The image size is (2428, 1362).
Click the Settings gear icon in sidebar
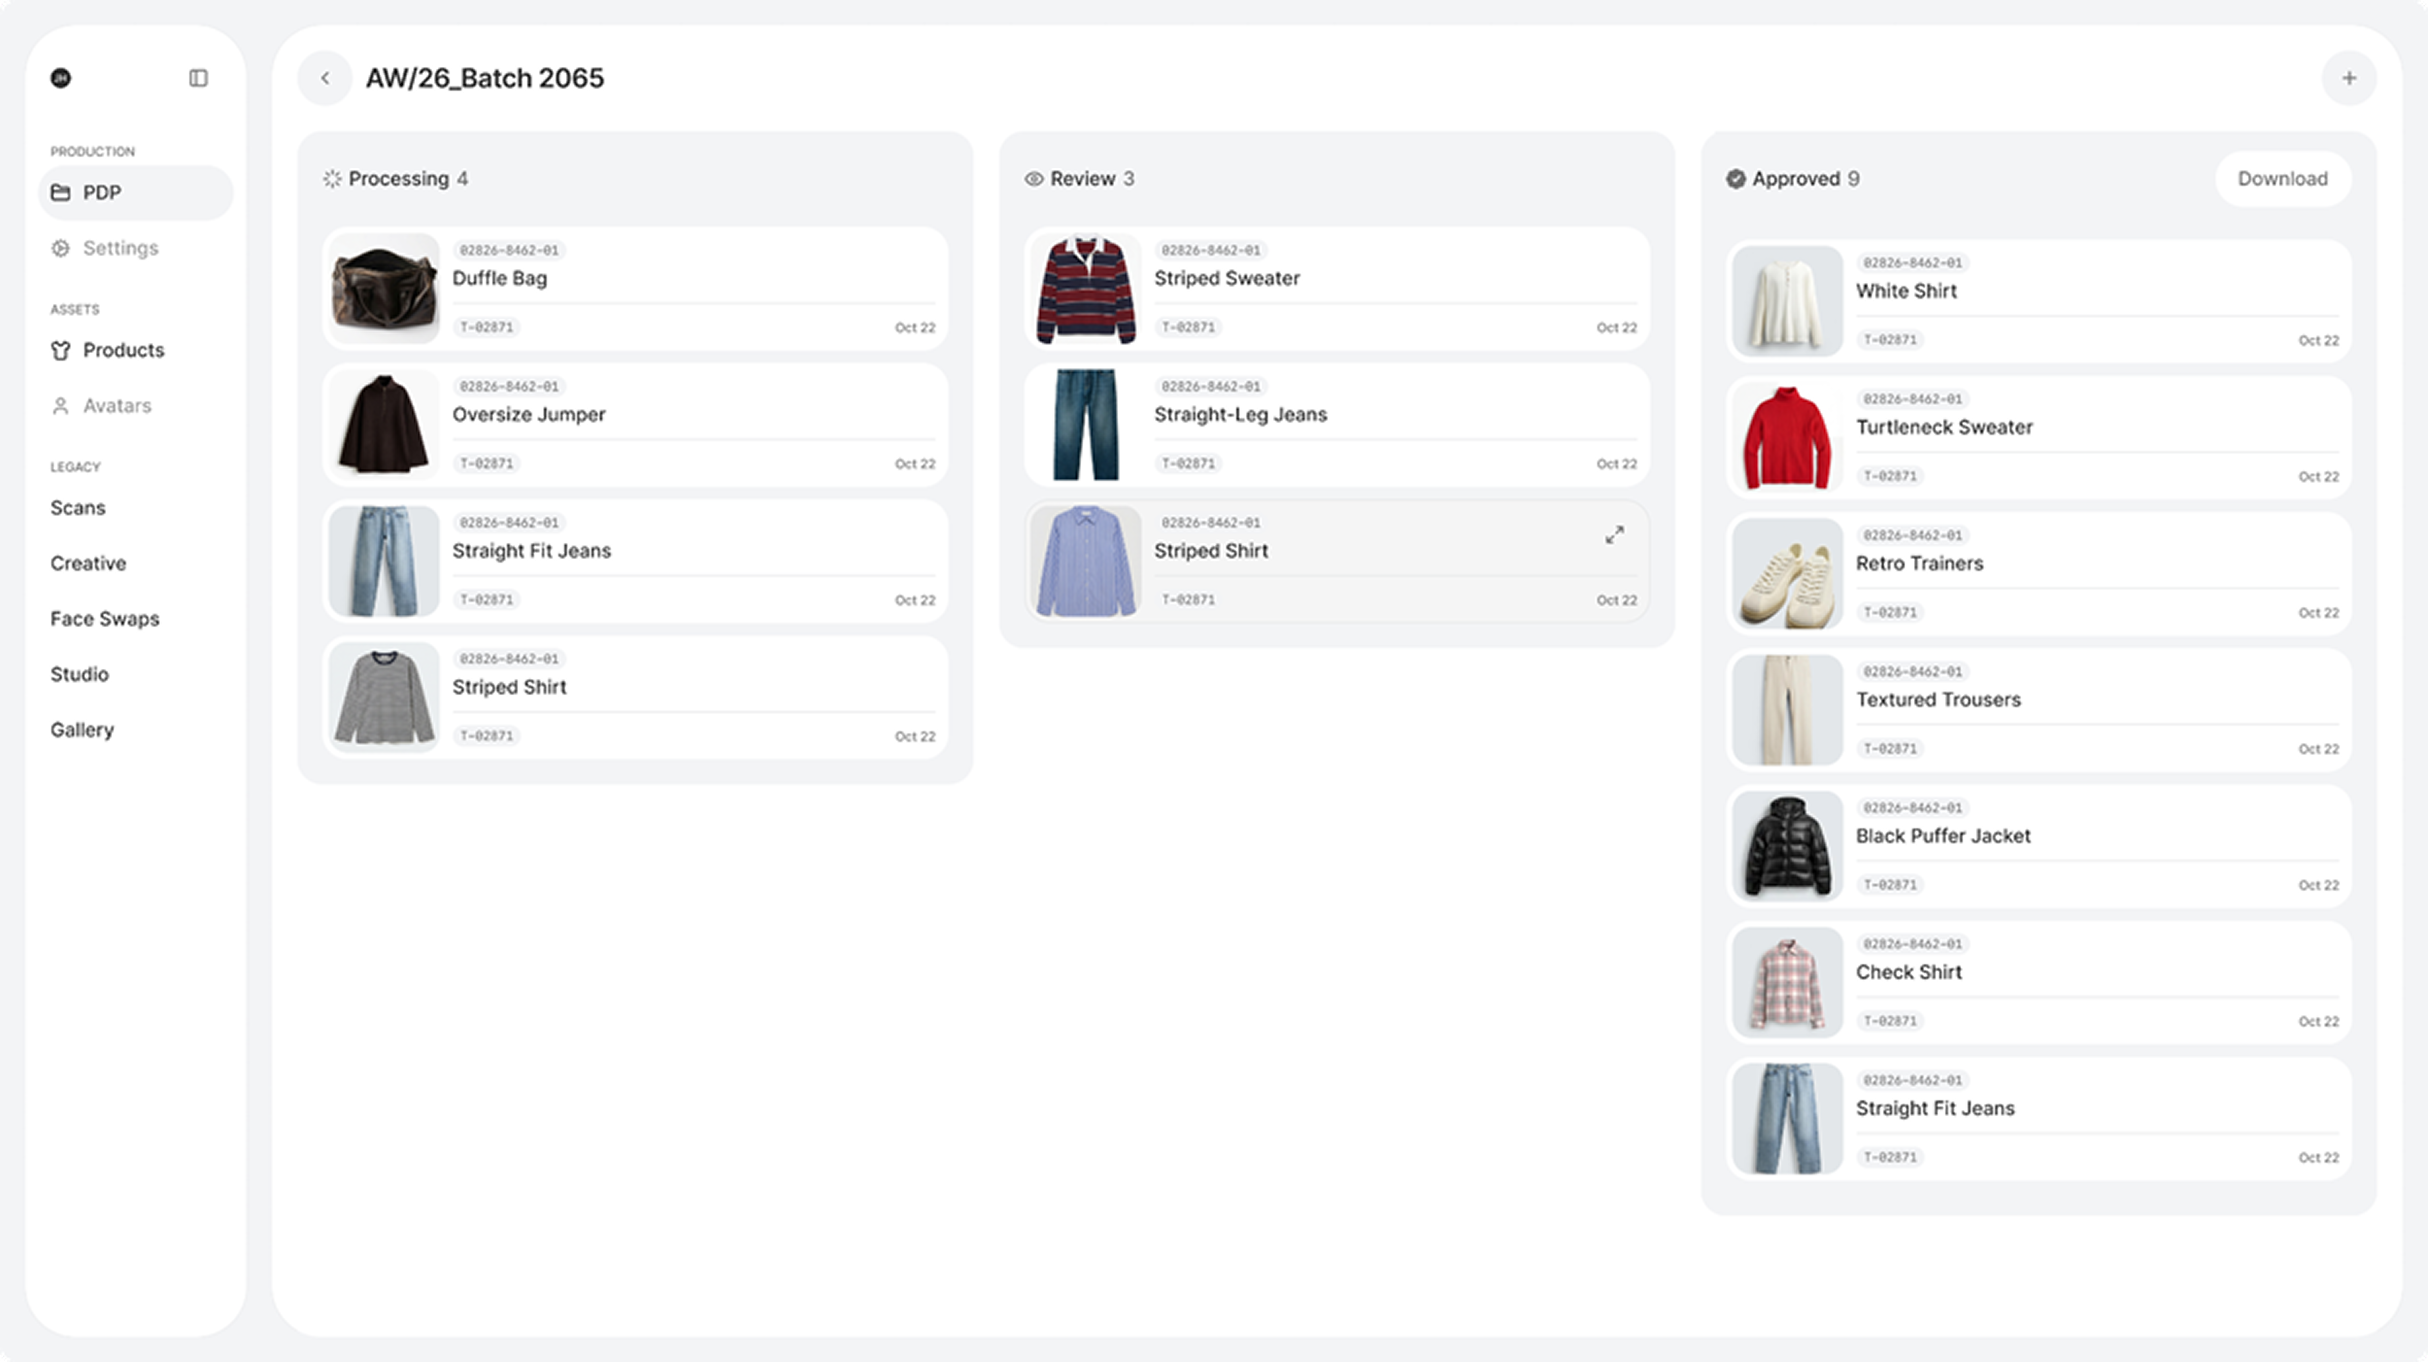61,248
